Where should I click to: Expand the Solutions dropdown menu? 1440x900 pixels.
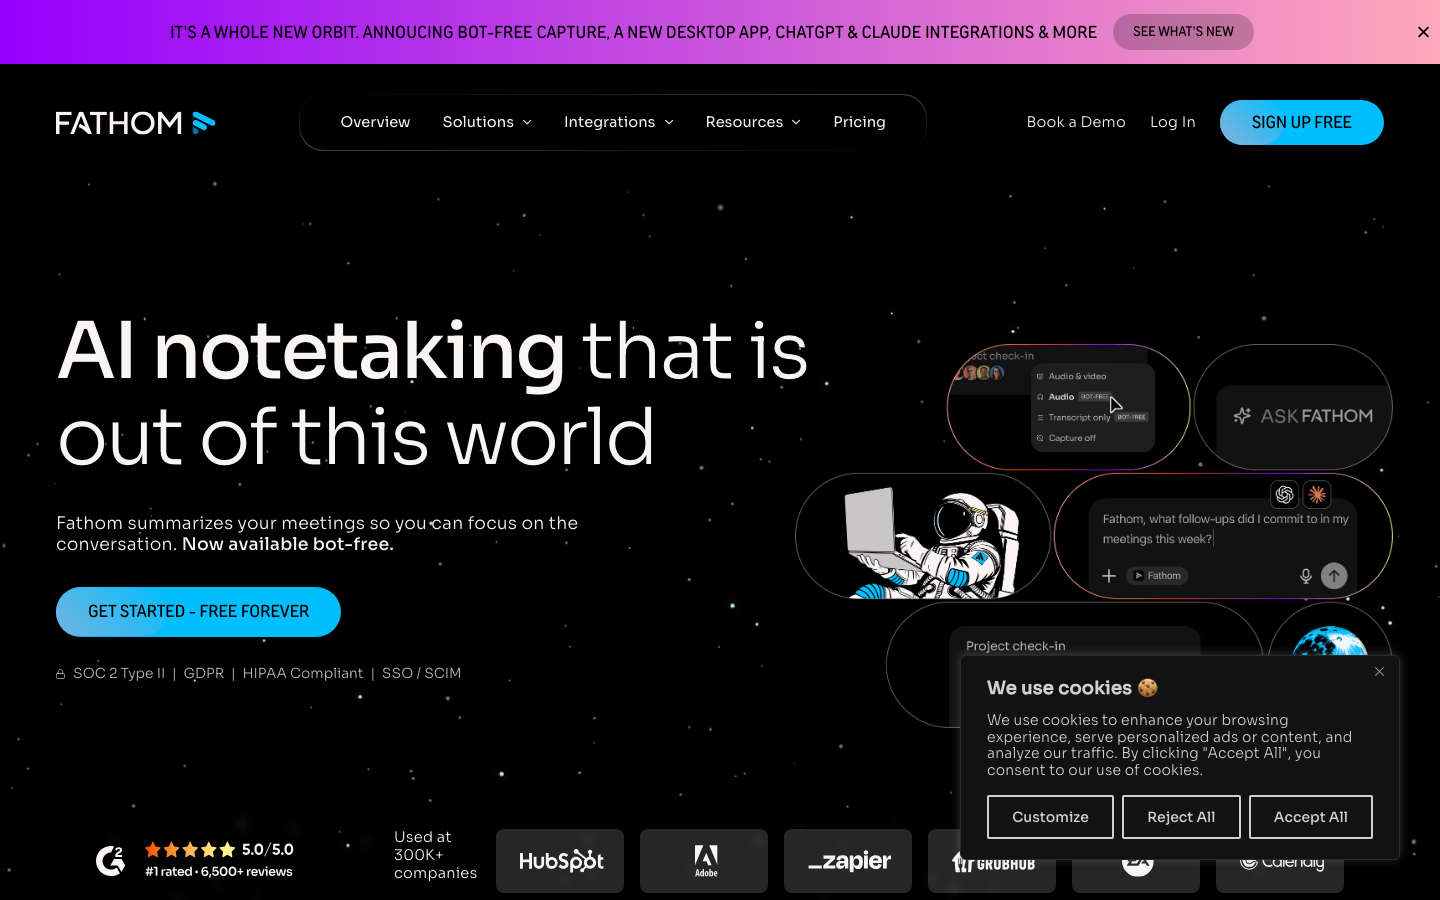[487, 122]
